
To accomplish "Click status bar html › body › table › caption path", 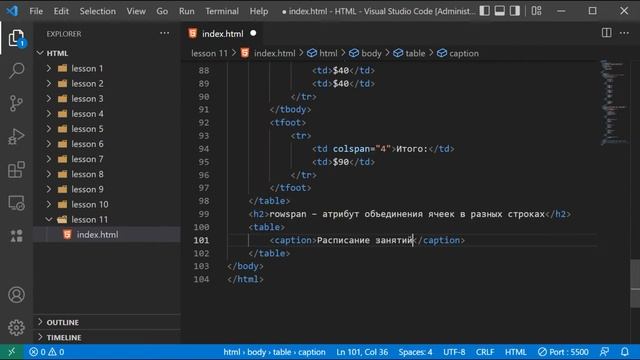I will 274,352.
